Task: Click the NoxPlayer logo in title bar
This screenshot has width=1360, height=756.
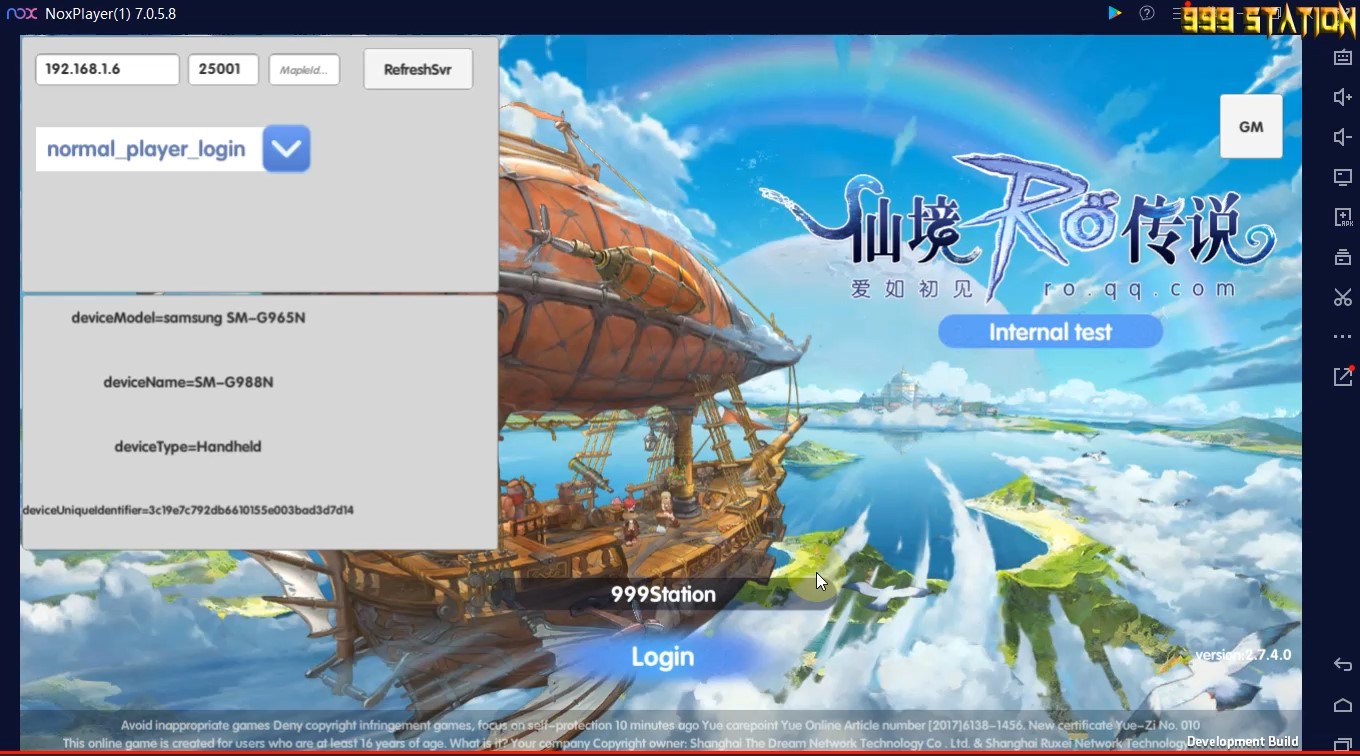Action: [x=22, y=14]
